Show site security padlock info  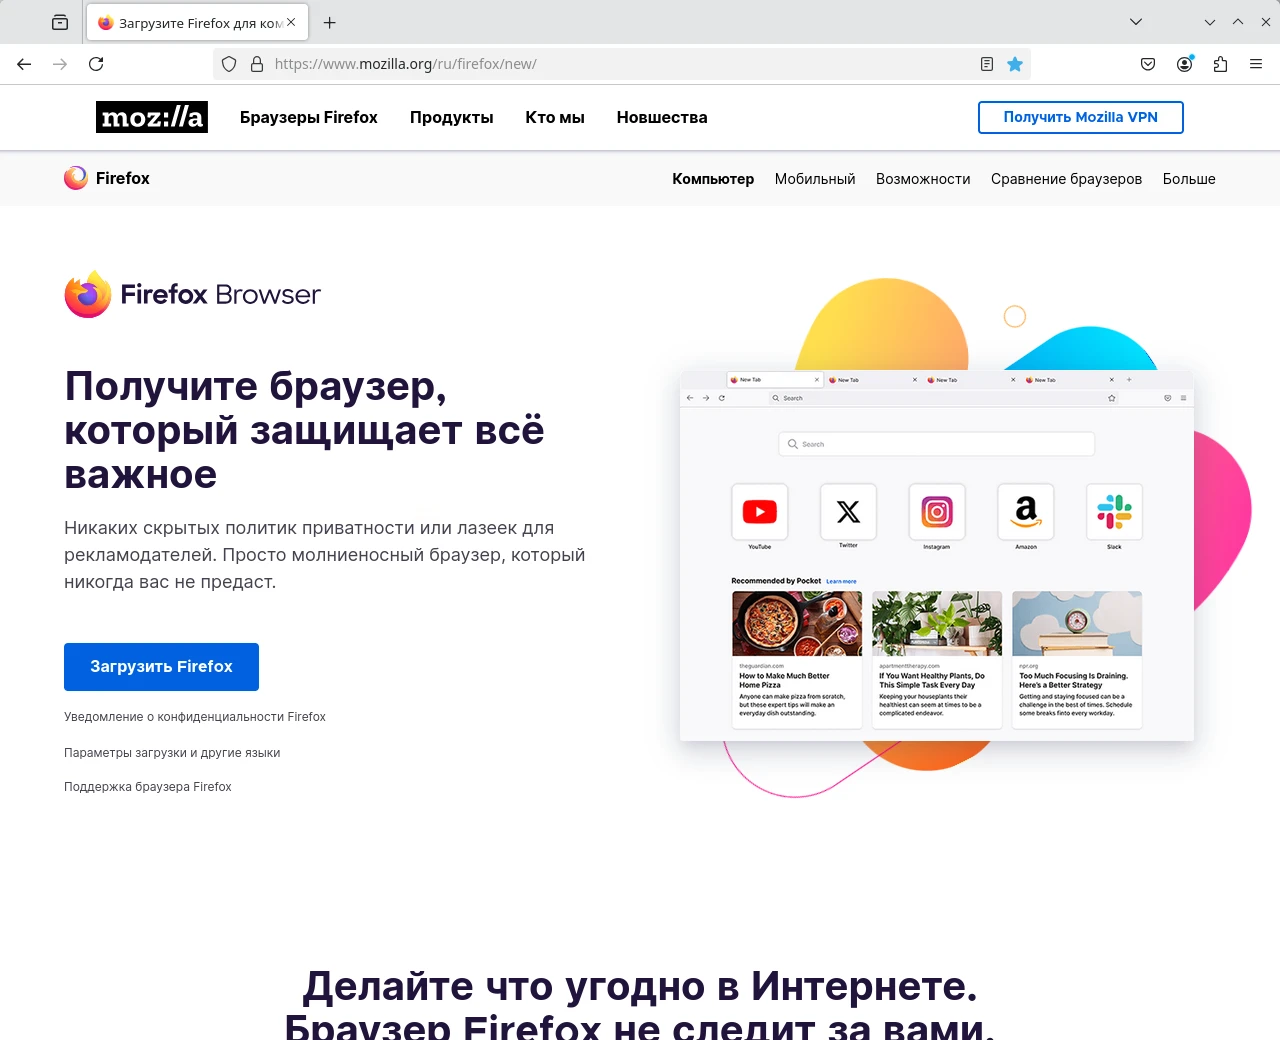pos(257,64)
